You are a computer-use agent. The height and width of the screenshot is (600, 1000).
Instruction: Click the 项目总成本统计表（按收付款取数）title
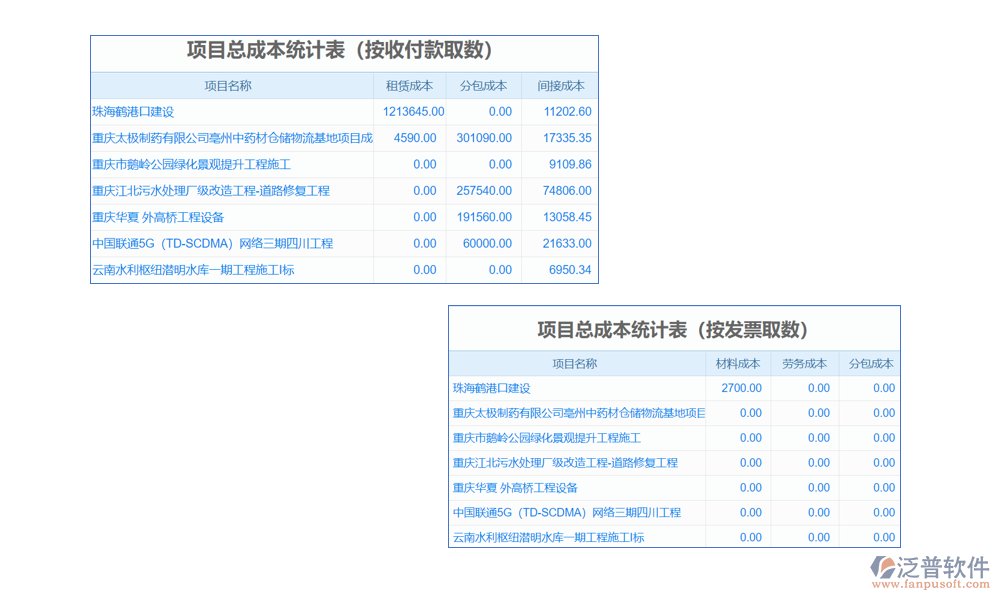tap(343, 51)
